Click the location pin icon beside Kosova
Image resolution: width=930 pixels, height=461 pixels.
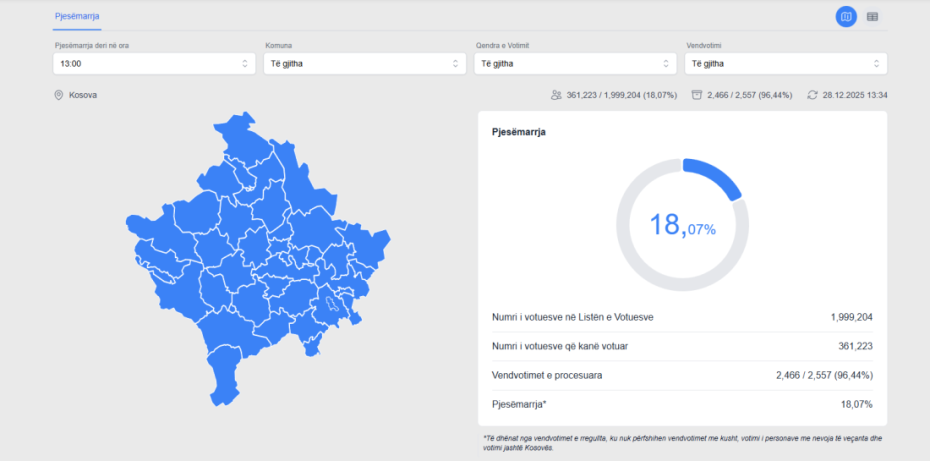click(x=59, y=95)
